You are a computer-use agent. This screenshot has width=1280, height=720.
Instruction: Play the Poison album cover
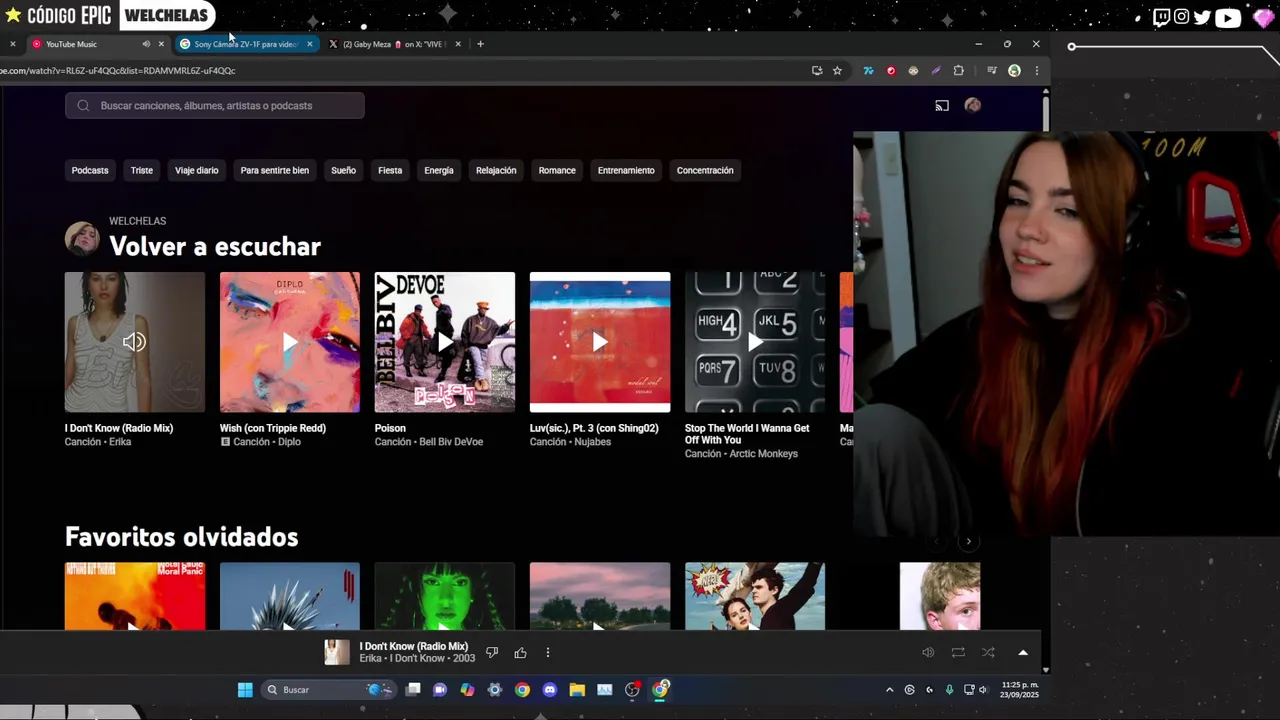445,342
